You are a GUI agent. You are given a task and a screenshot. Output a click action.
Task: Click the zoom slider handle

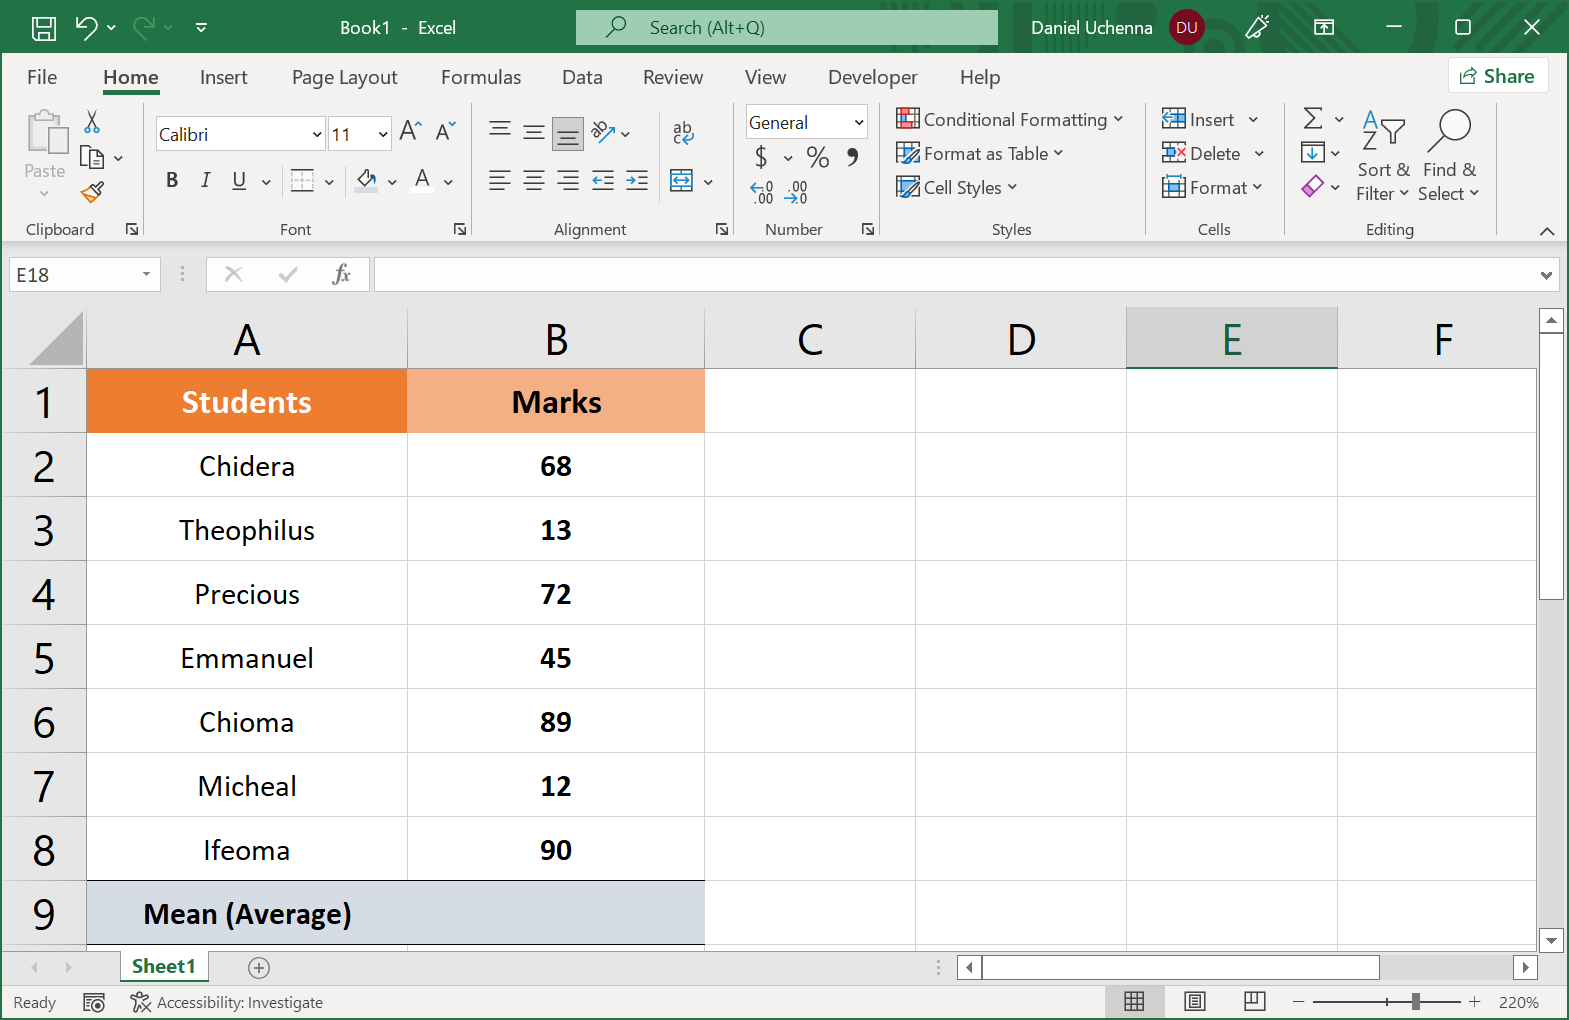pos(1416,1001)
